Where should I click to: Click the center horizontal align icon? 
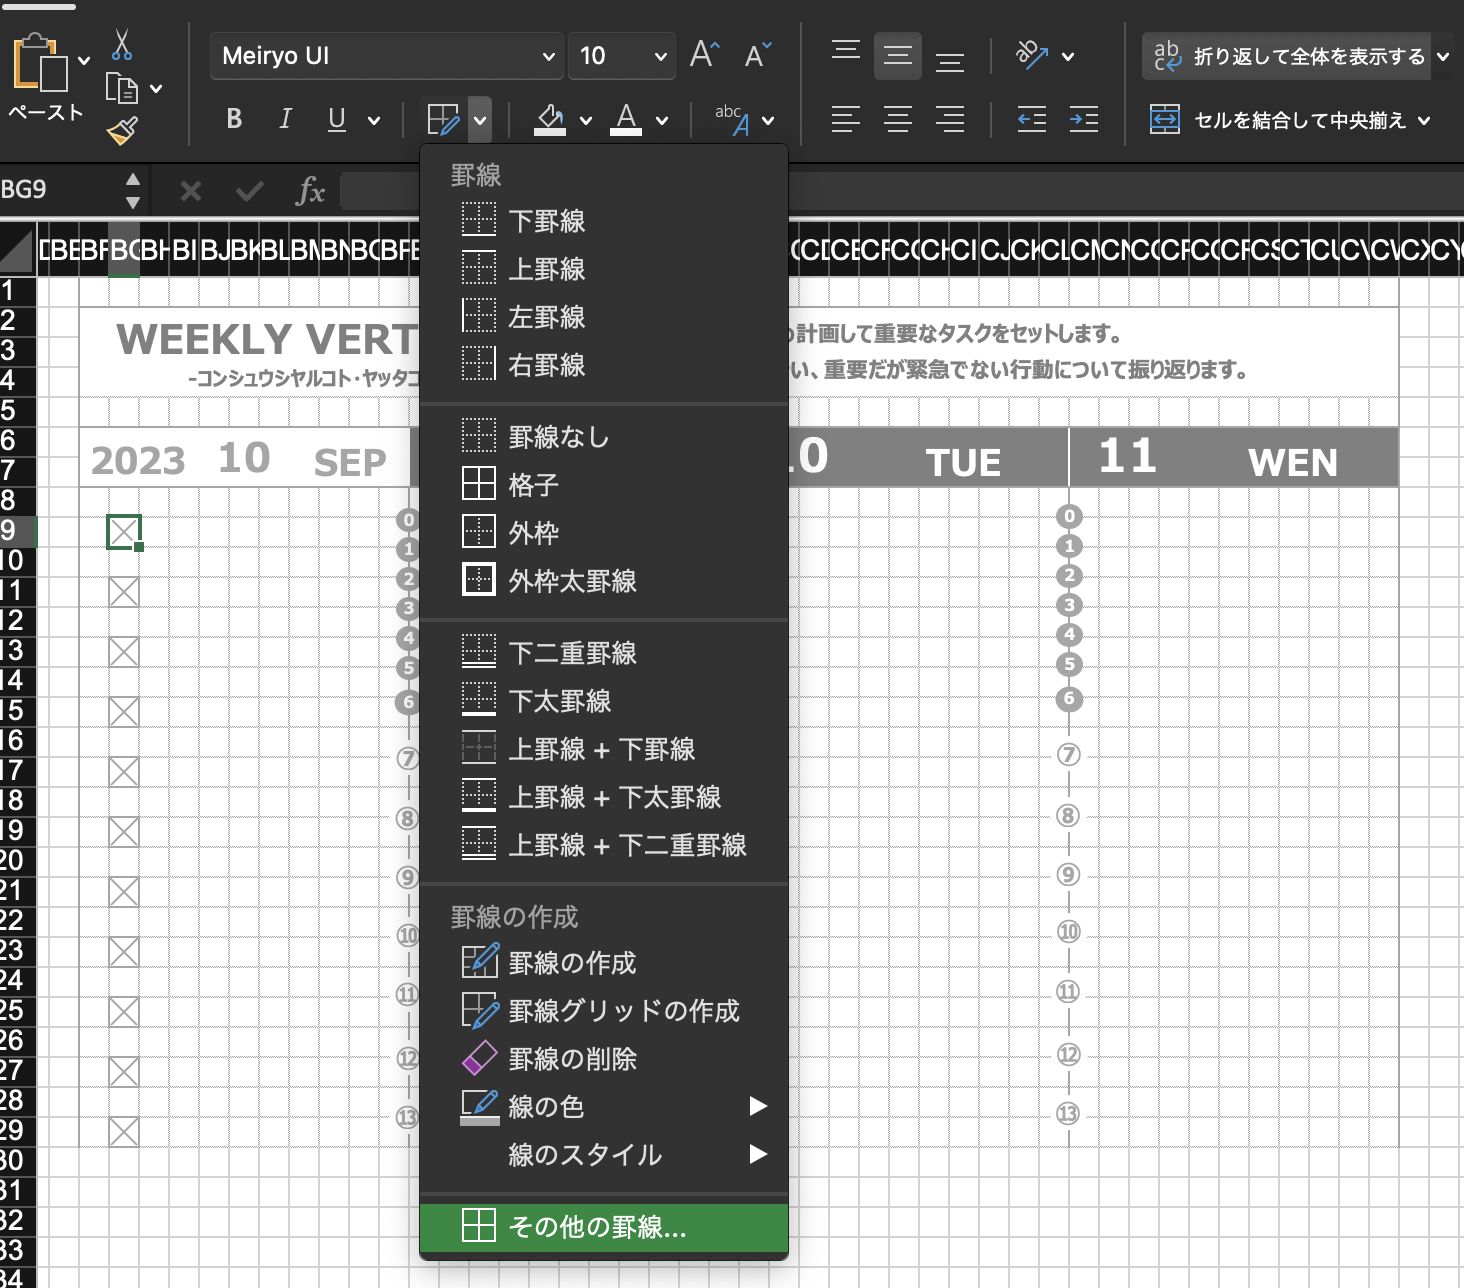coord(897,120)
